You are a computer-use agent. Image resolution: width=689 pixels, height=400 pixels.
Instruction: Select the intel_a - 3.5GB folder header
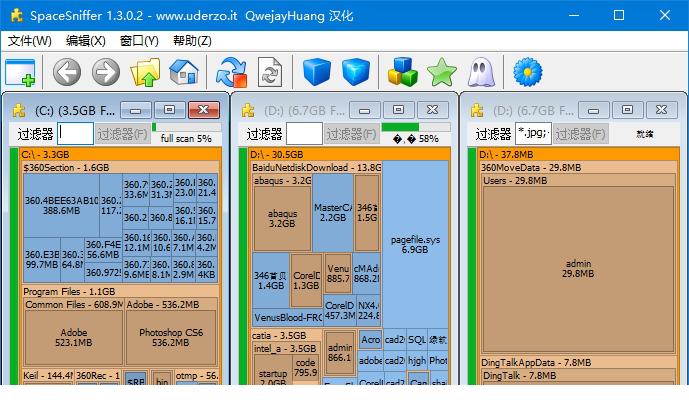pos(288,349)
